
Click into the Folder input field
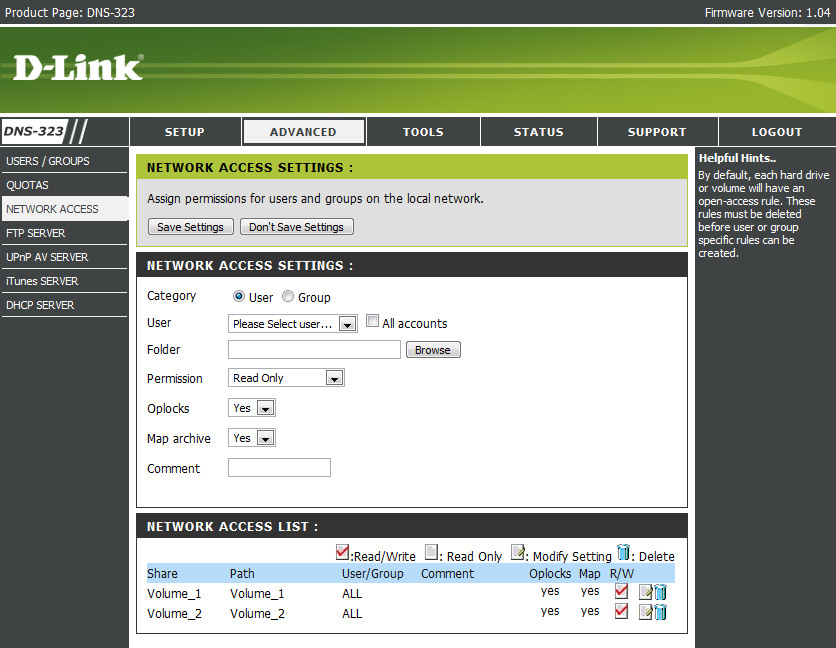pyautogui.click(x=314, y=349)
